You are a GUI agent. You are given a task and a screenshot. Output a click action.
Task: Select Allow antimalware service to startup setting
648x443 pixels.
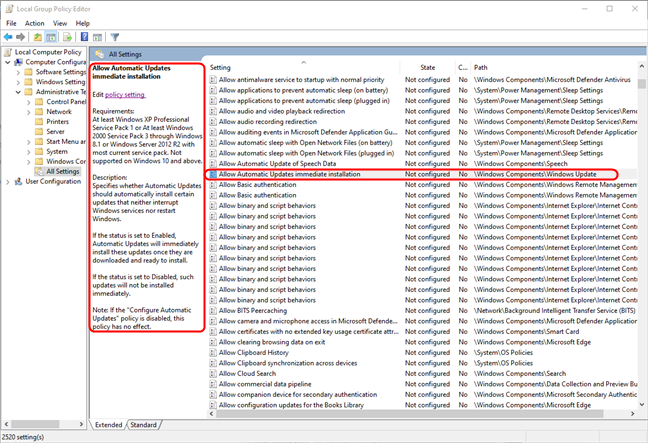(301, 80)
